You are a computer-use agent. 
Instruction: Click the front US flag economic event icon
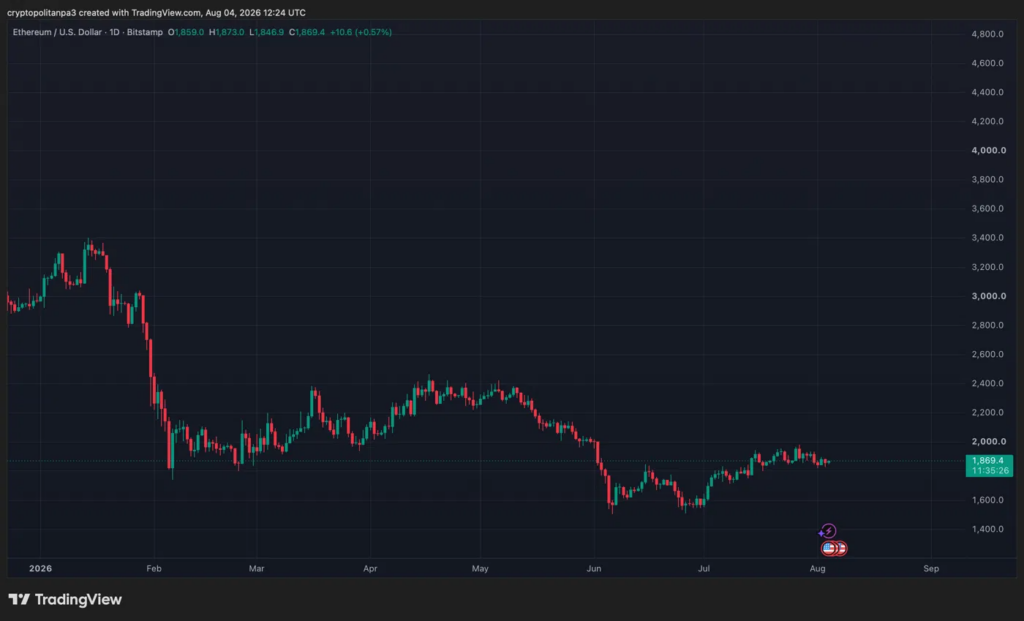pos(829,549)
